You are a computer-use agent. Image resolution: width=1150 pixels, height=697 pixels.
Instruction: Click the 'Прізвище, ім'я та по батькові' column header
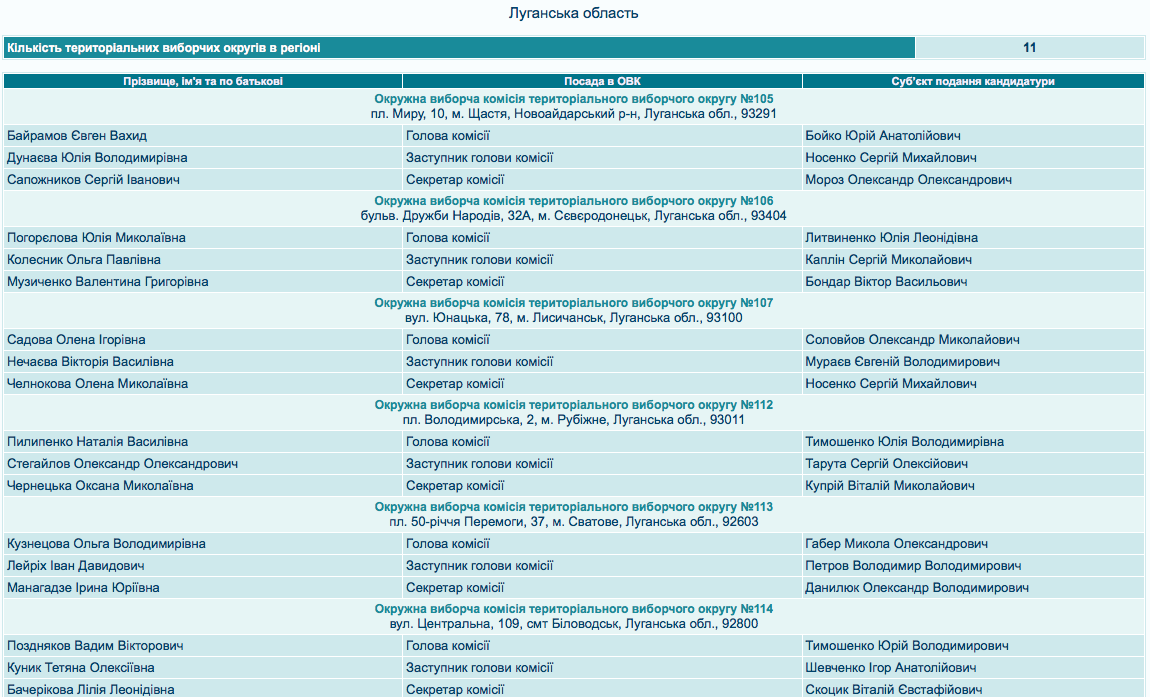(202, 81)
